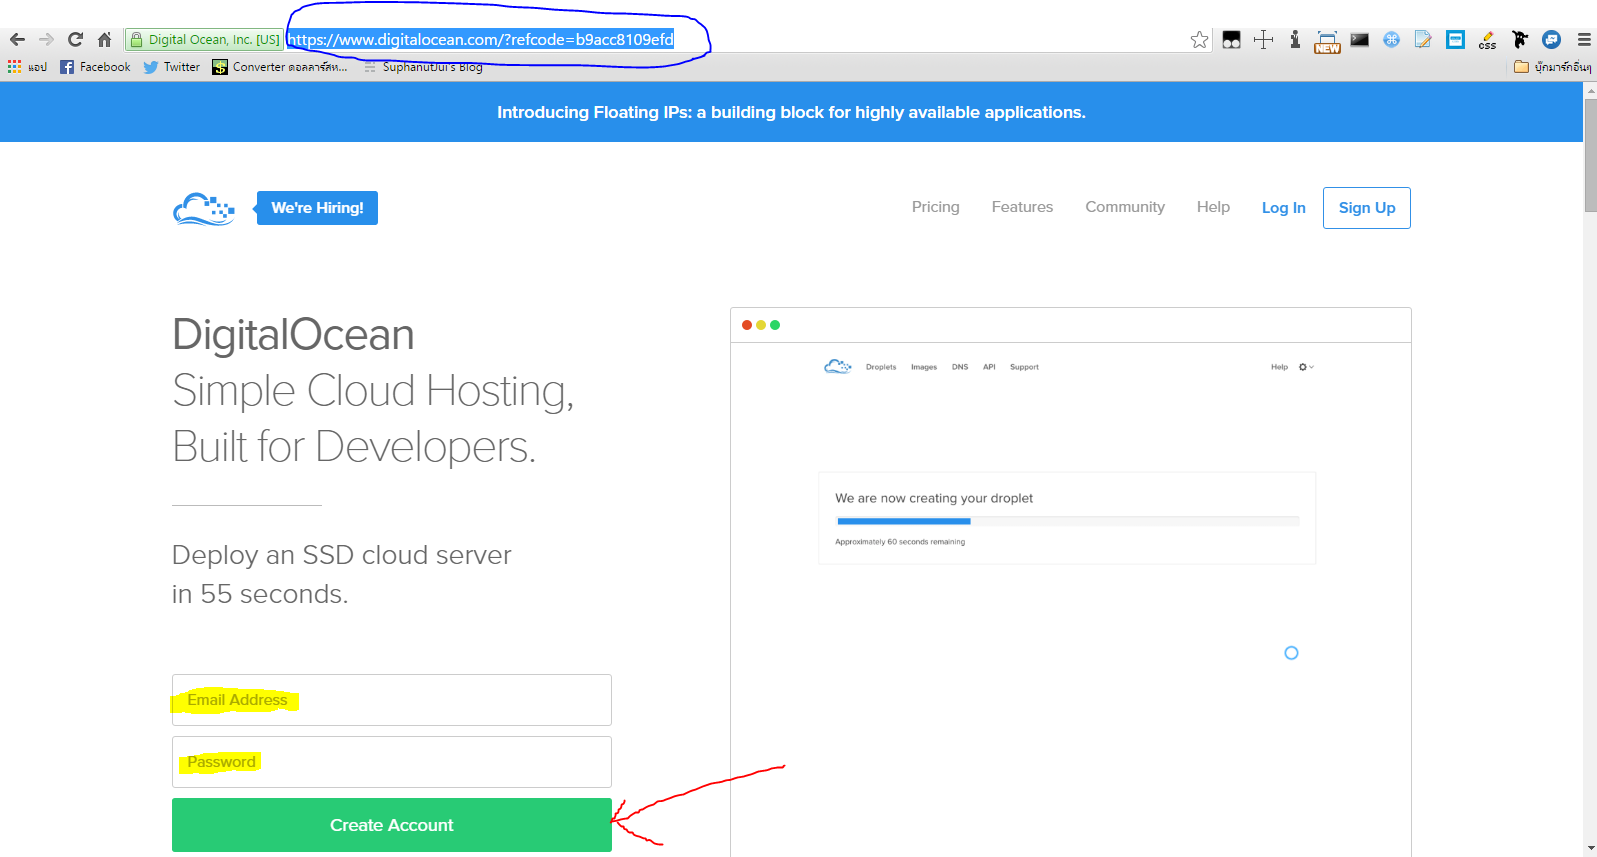The image size is (1597, 857).
Task: Go to the Community section
Action: click(x=1125, y=207)
